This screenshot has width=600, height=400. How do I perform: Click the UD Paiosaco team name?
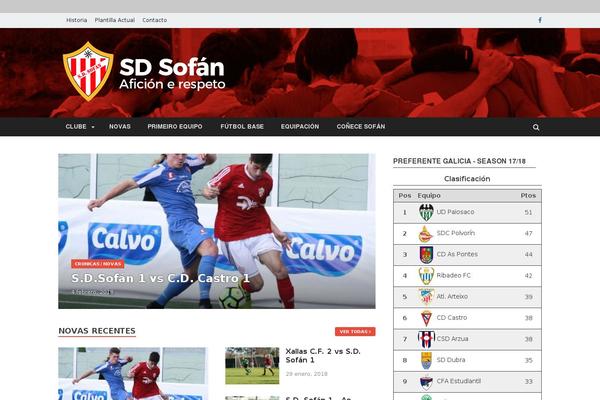455,212
